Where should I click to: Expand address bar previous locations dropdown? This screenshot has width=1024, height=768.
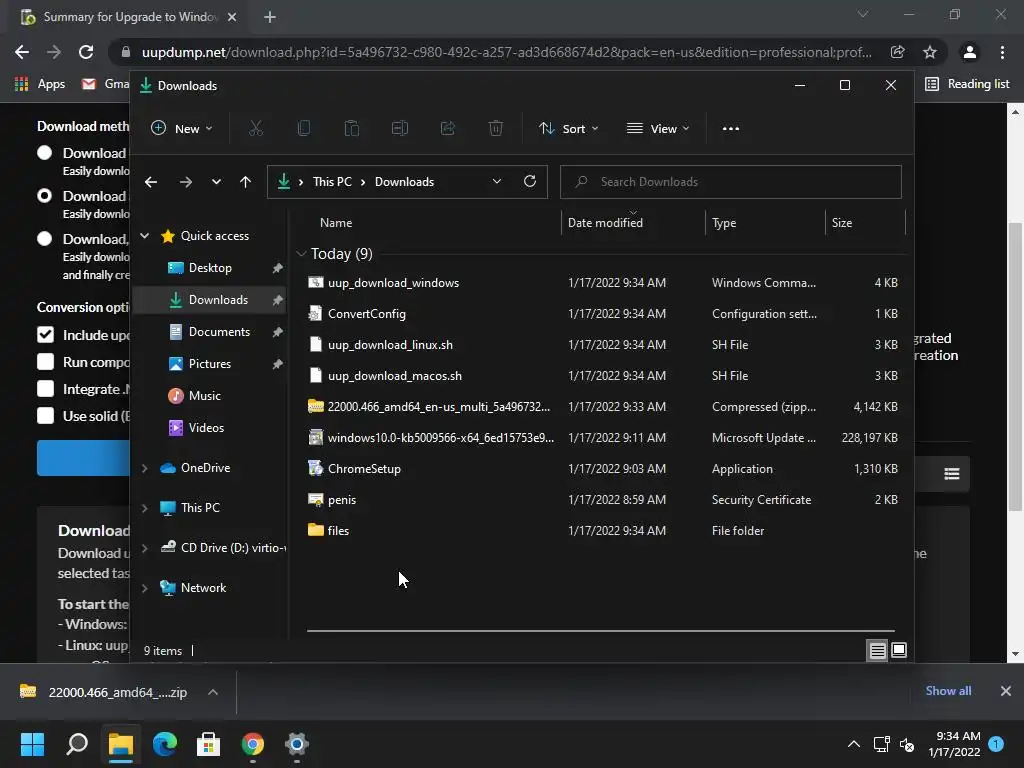coord(497,182)
